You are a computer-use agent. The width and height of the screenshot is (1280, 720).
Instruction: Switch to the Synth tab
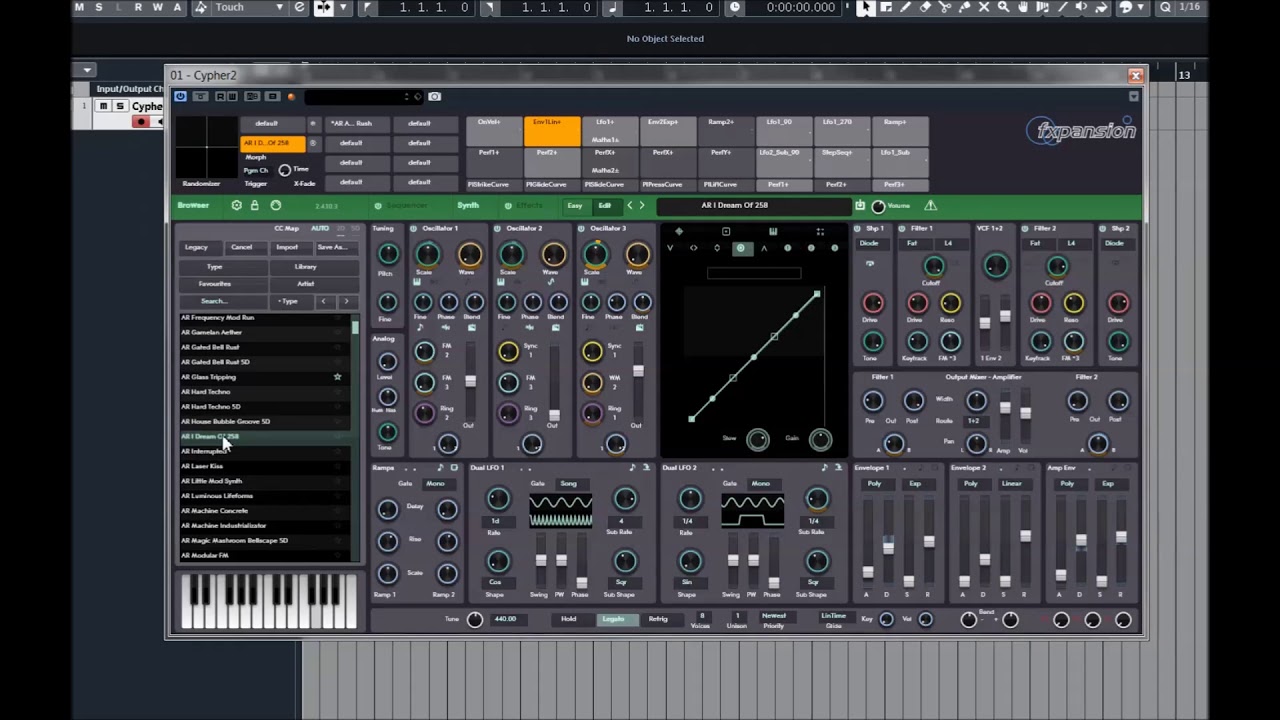coord(468,205)
